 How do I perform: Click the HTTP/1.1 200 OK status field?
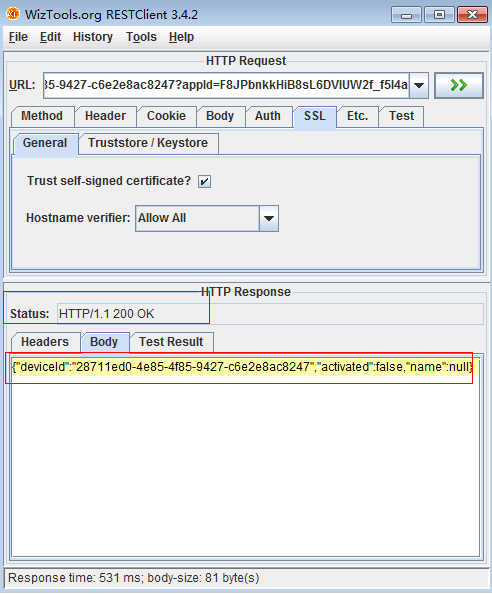(270, 314)
